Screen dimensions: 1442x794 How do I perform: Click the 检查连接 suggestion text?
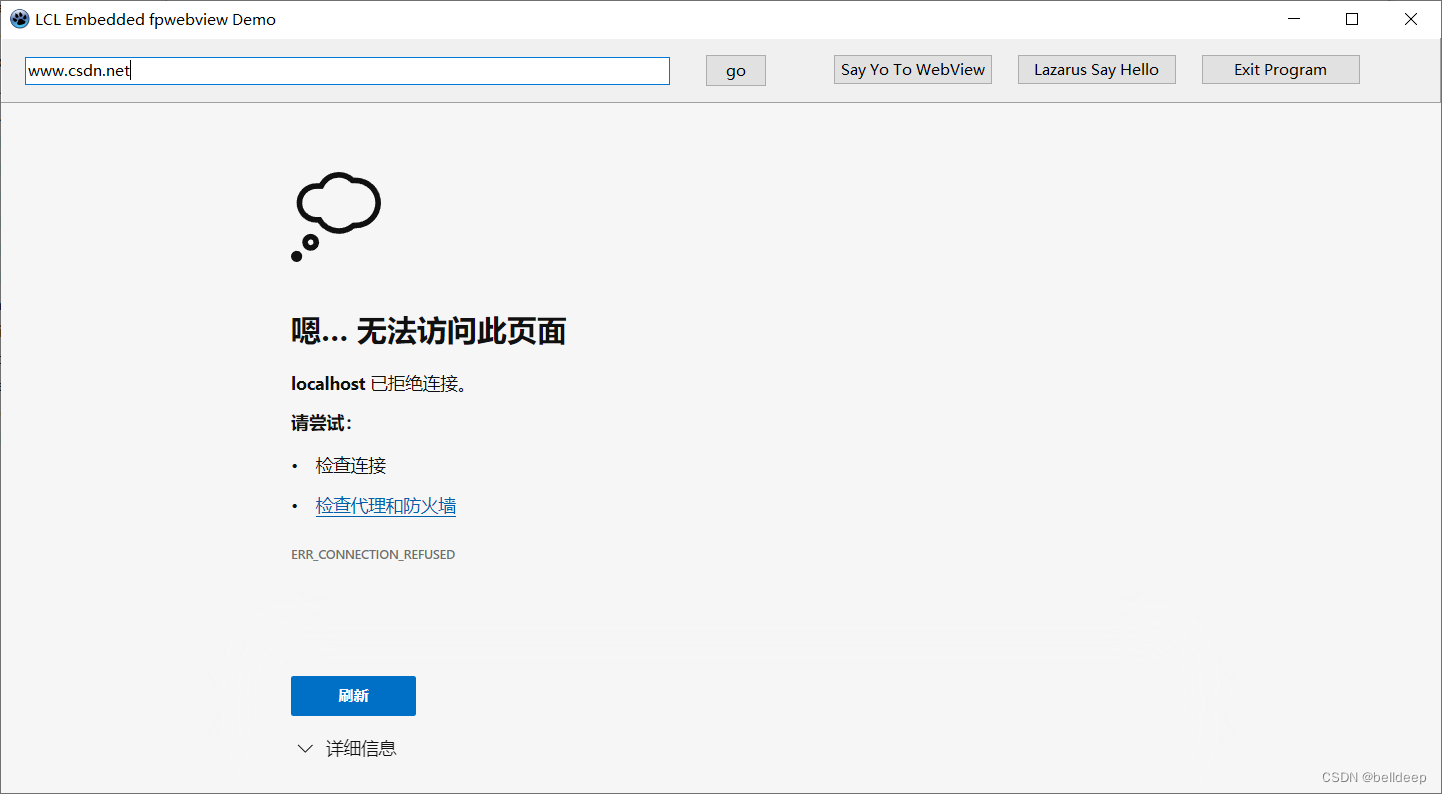351,466
